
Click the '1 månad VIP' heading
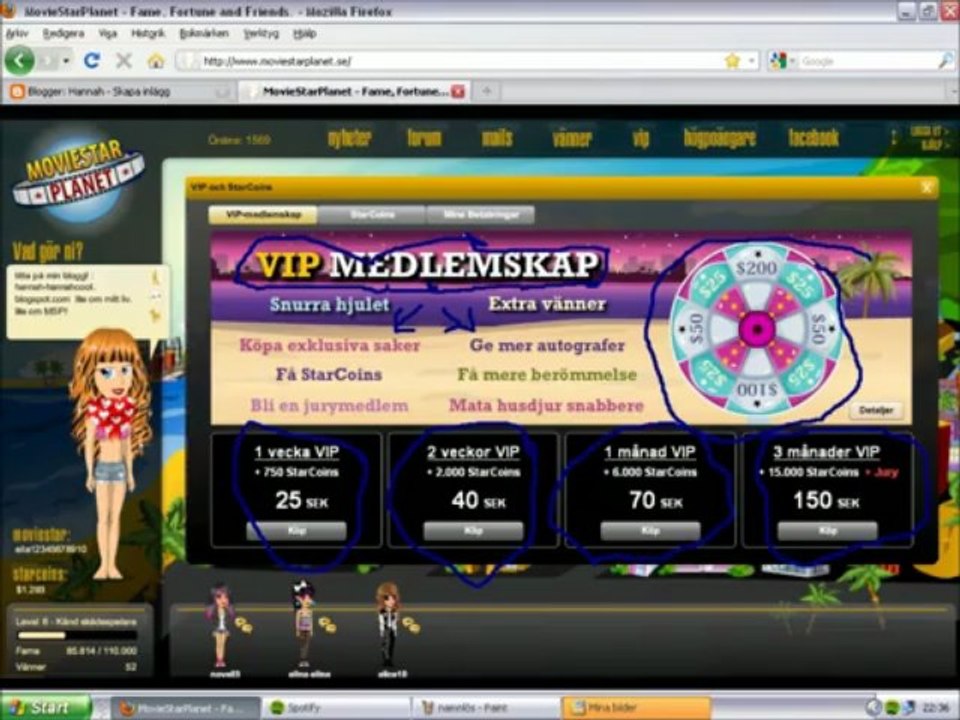pos(650,452)
